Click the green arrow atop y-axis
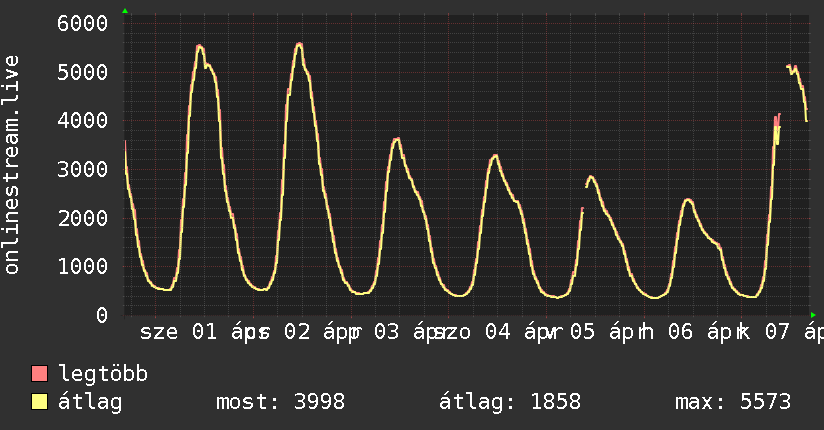Viewport: 824px width, 430px height. click(x=125, y=11)
